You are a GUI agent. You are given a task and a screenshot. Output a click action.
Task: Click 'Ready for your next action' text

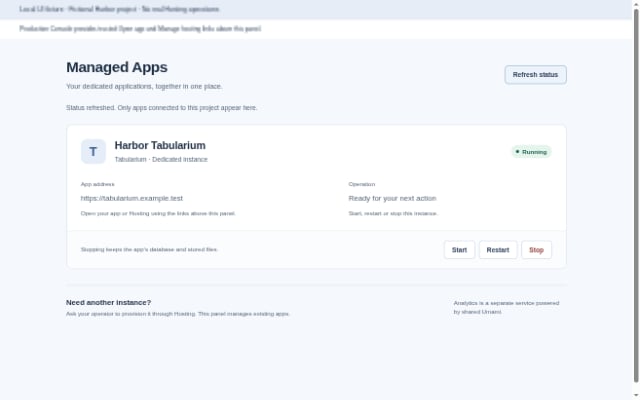click(x=392, y=198)
